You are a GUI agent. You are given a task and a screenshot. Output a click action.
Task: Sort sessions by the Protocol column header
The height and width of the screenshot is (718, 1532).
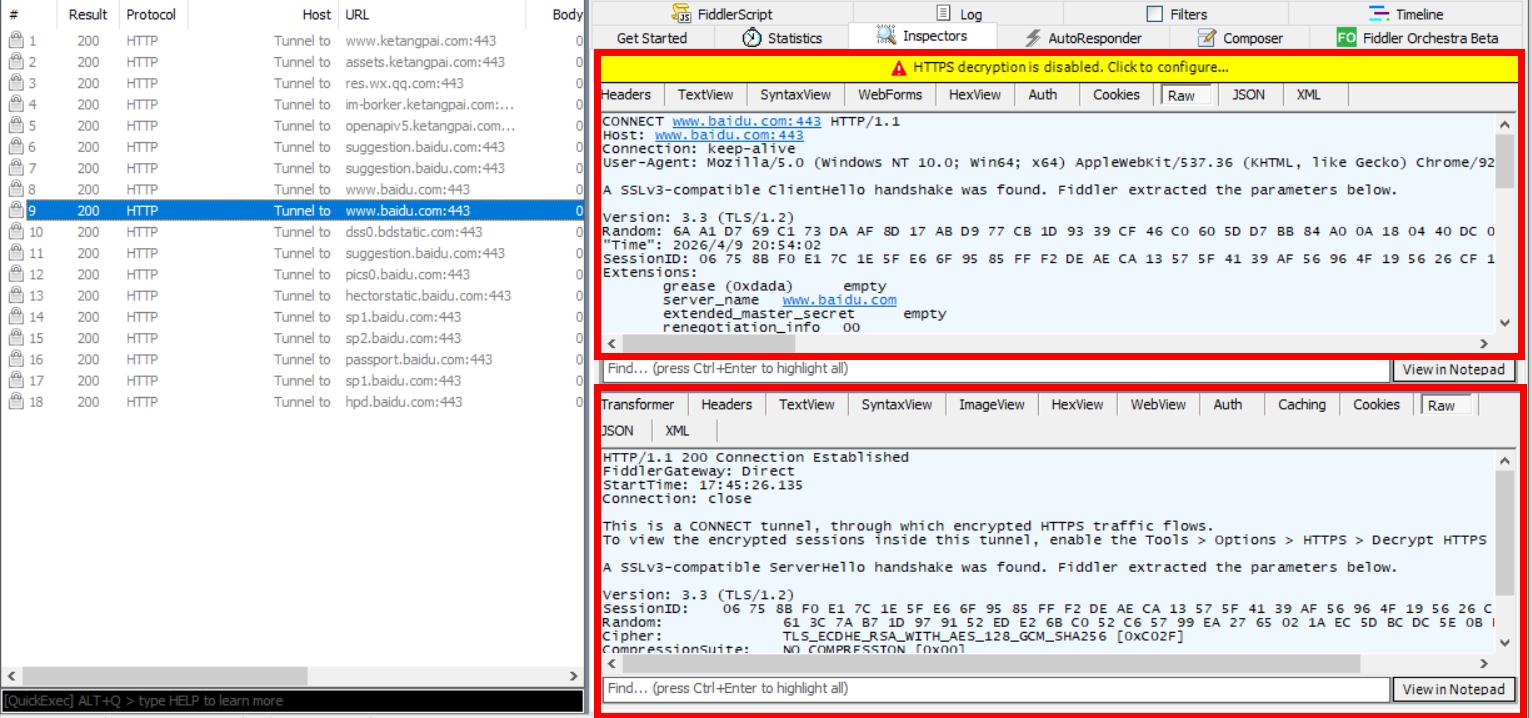[151, 15]
